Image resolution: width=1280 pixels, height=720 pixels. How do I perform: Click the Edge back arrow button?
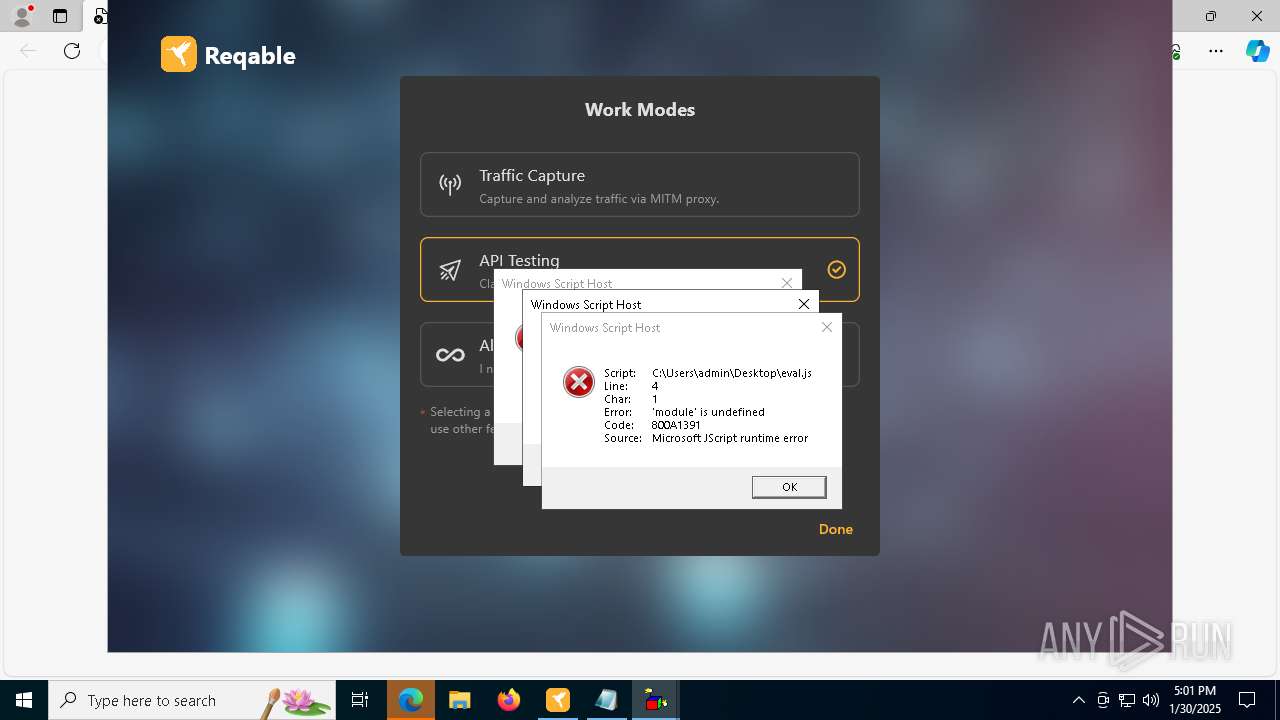pyautogui.click(x=28, y=51)
